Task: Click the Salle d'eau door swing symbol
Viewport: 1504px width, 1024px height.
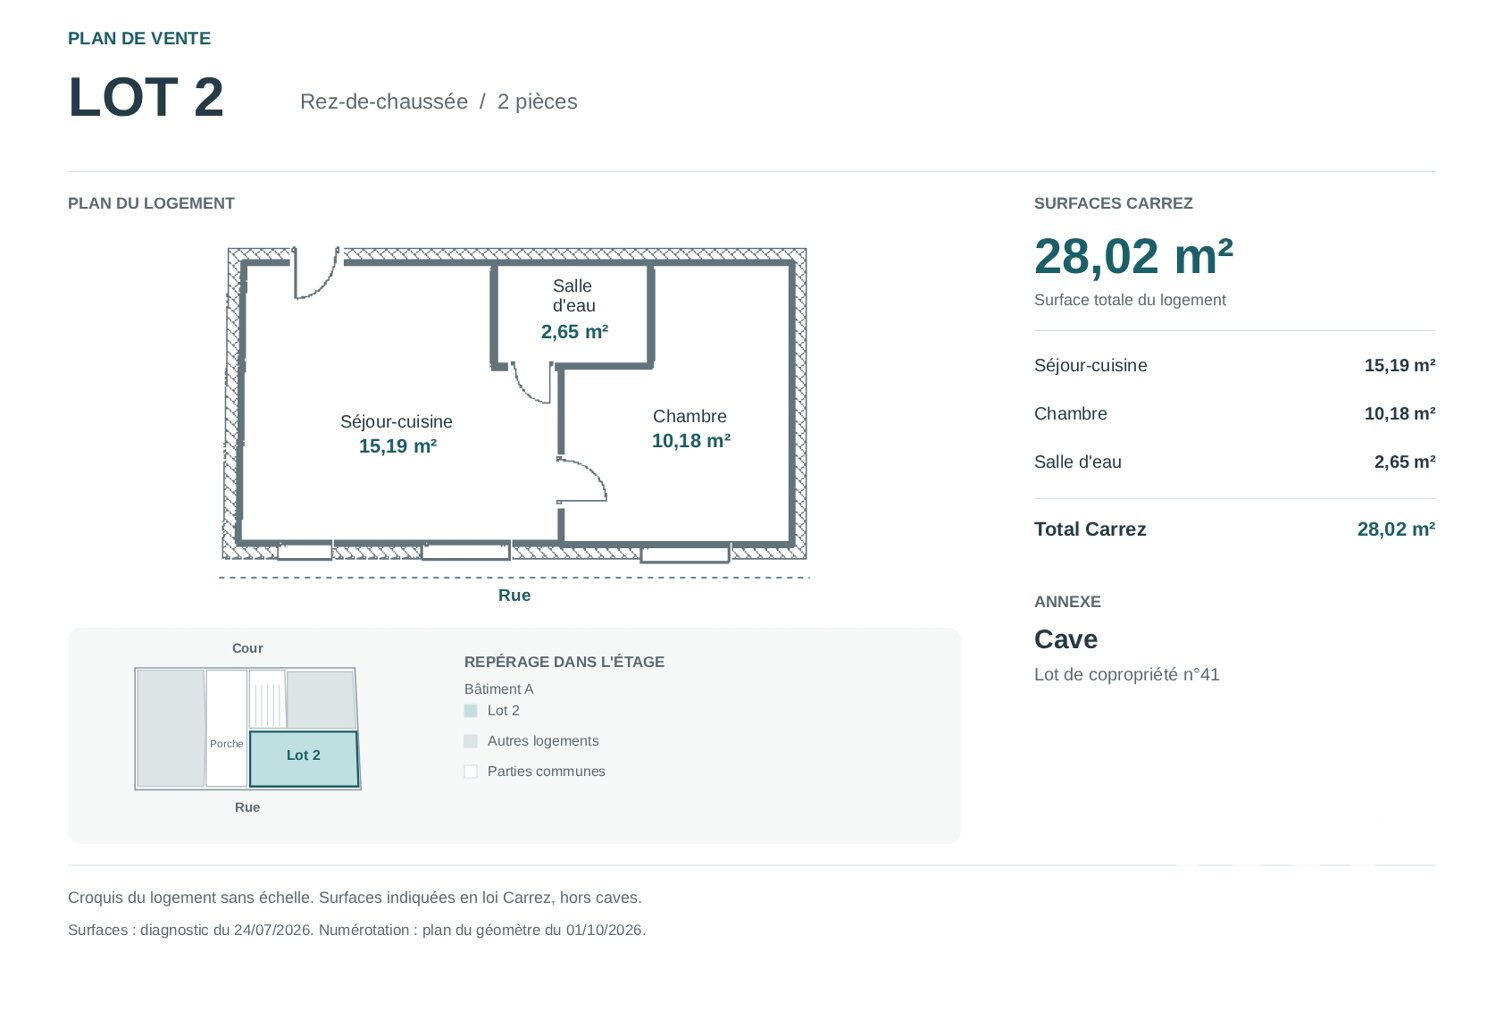Action: [x=531, y=384]
